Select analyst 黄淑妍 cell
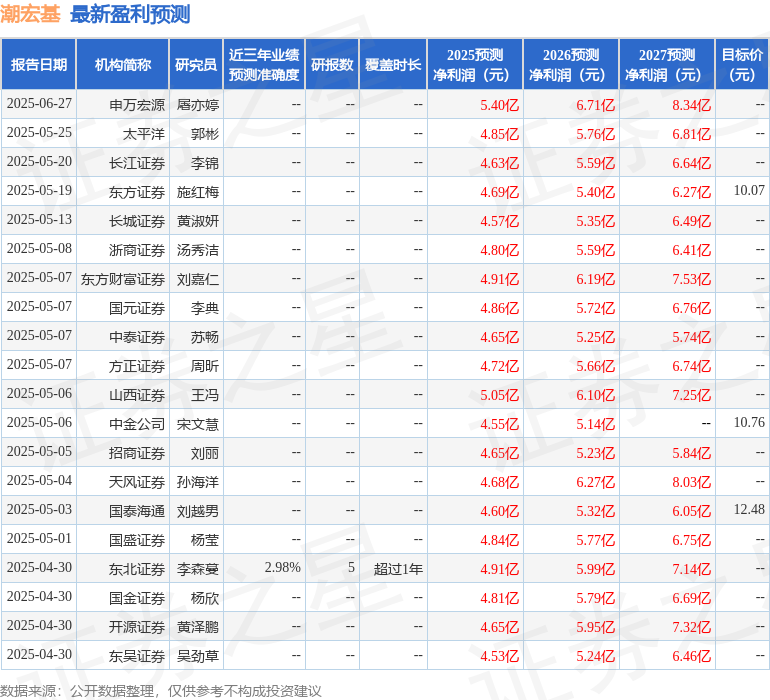The height and width of the screenshot is (700, 770). [198, 221]
